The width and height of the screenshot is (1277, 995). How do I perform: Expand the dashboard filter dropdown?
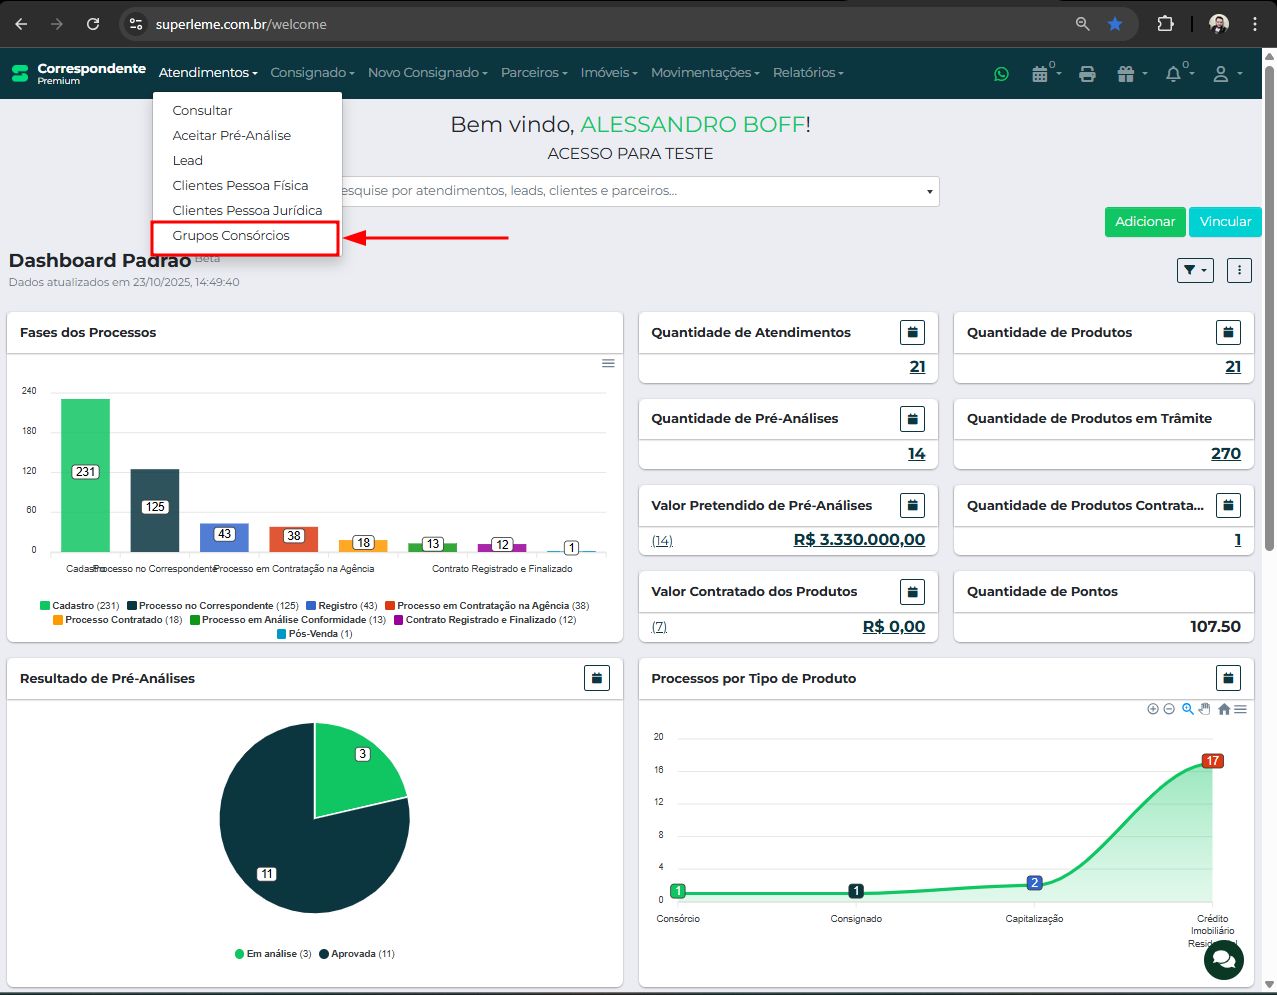pyautogui.click(x=1195, y=270)
